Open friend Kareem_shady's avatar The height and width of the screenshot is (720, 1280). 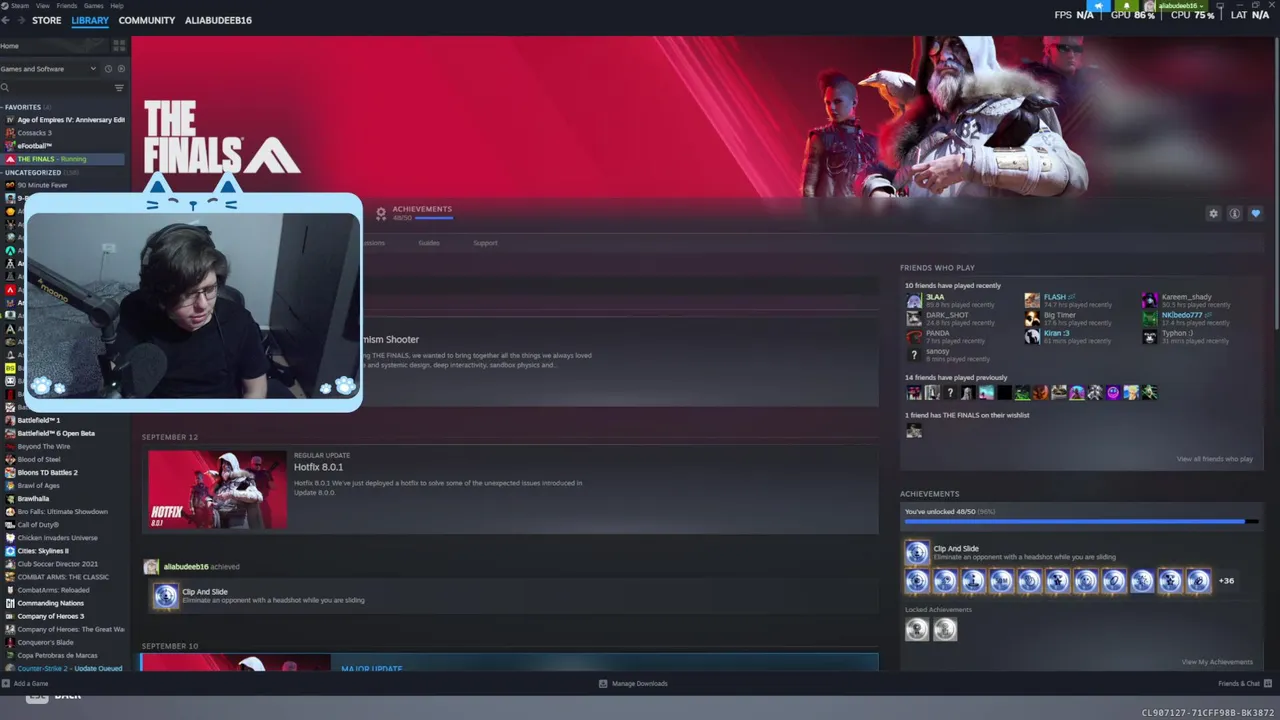pyautogui.click(x=1150, y=301)
